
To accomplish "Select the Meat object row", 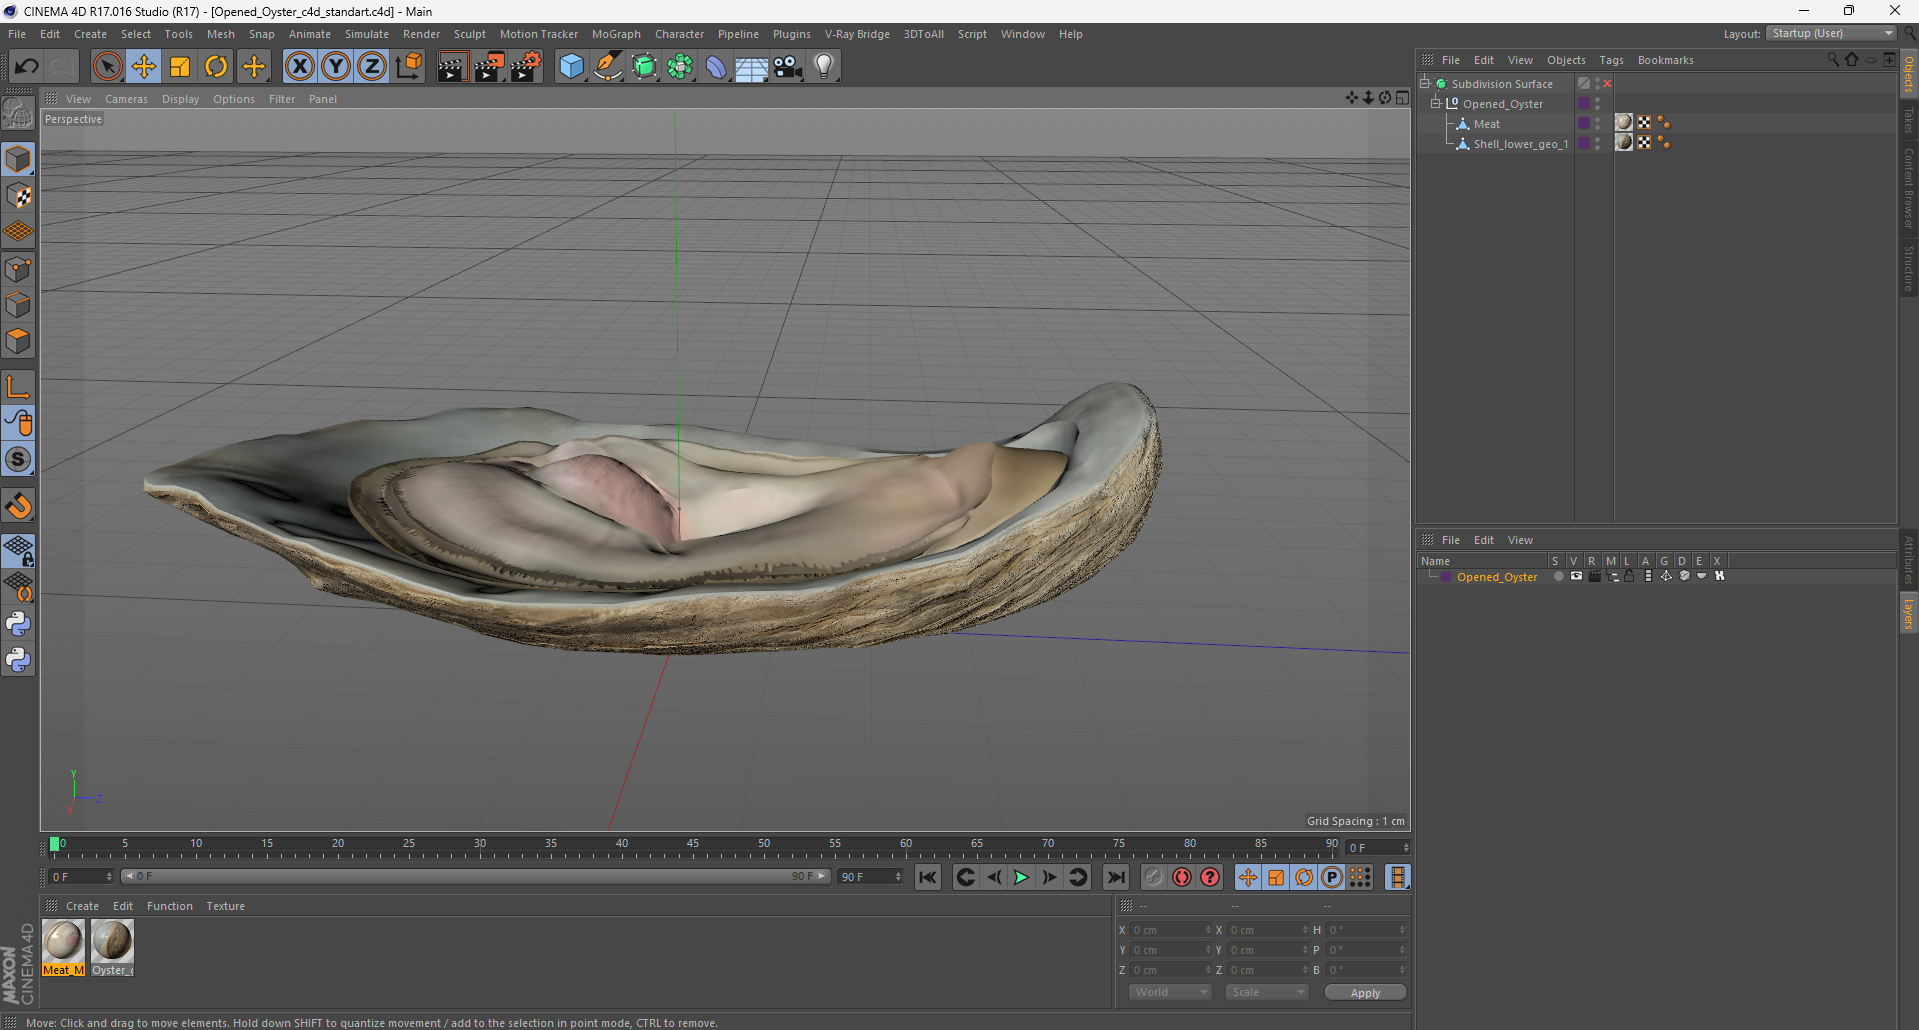I will pos(1486,124).
